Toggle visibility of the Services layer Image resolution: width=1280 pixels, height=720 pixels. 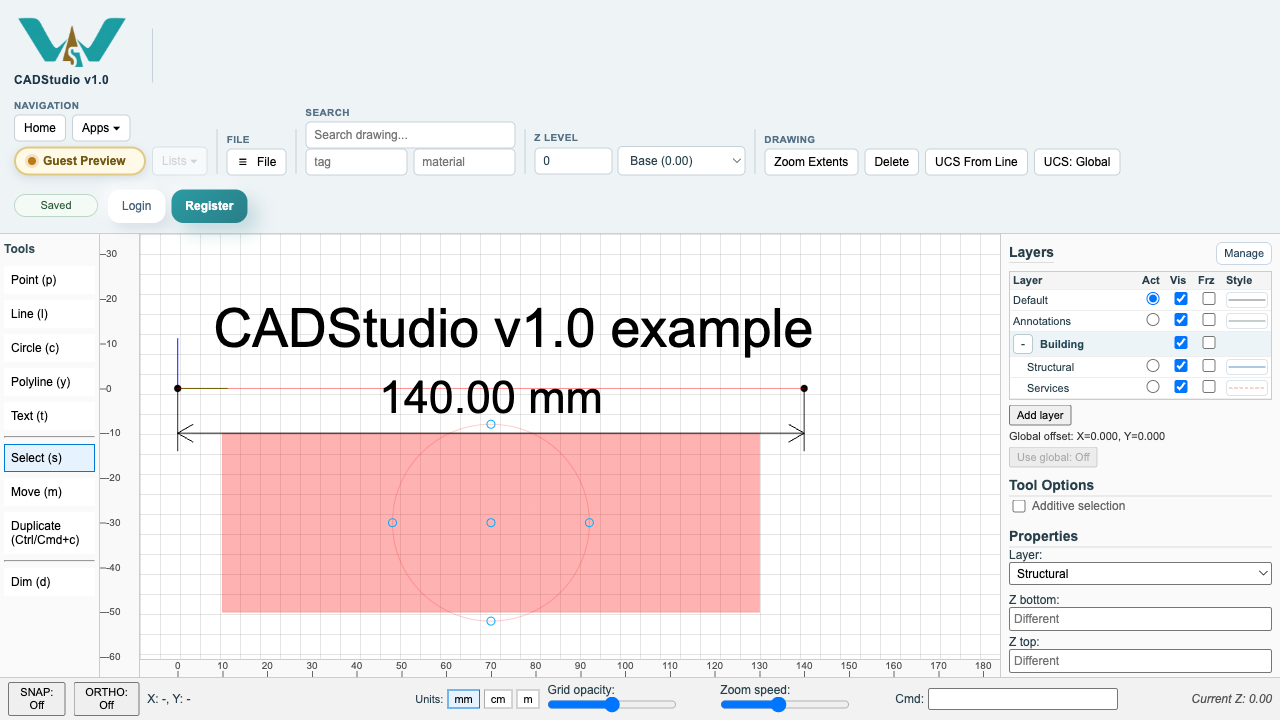(1181, 387)
